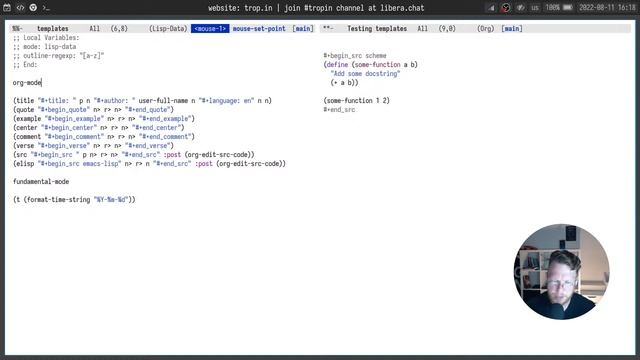Click the volume tray icon
This screenshot has height=360, width=640.
(x=520, y=8)
